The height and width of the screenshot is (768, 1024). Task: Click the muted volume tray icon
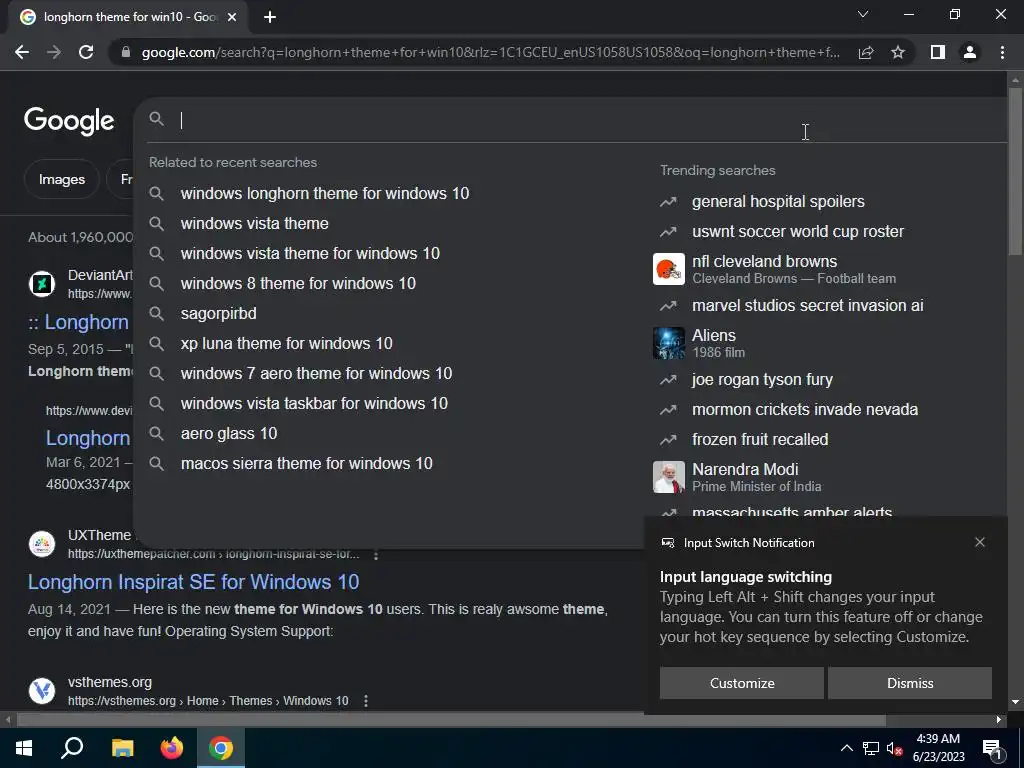coord(895,748)
